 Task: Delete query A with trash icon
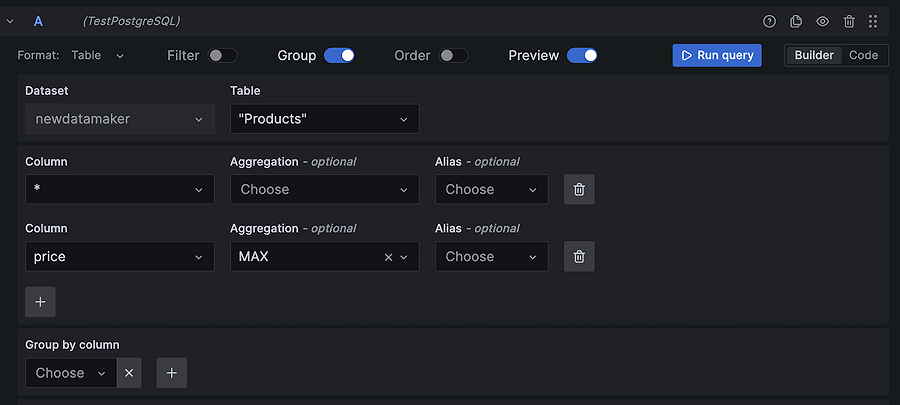[x=849, y=21]
